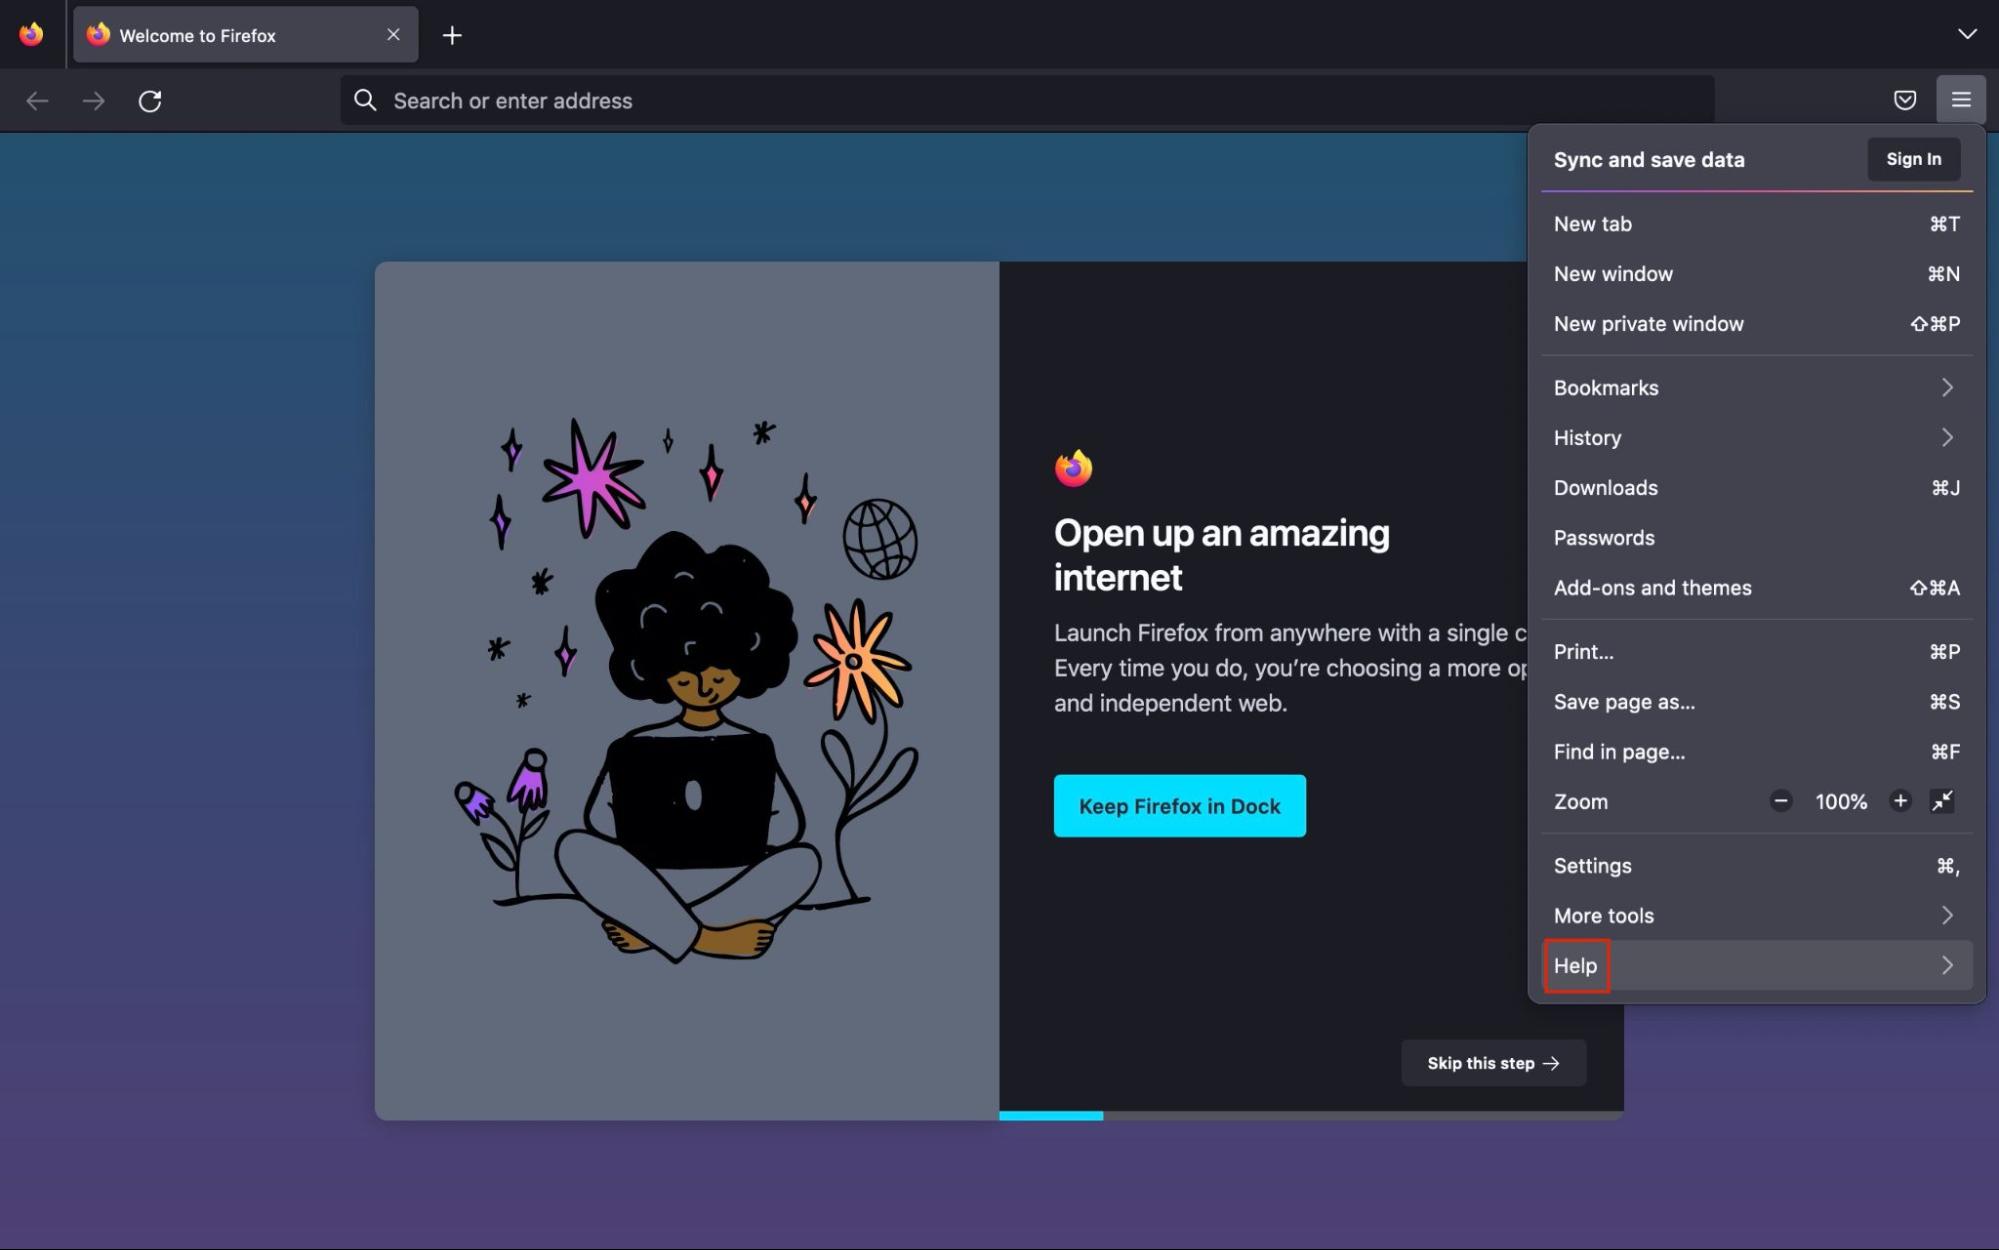Click Sign In button in menu
Image resolution: width=1999 pixels, height=1250 pixels.
click(x=1913, y=159)
